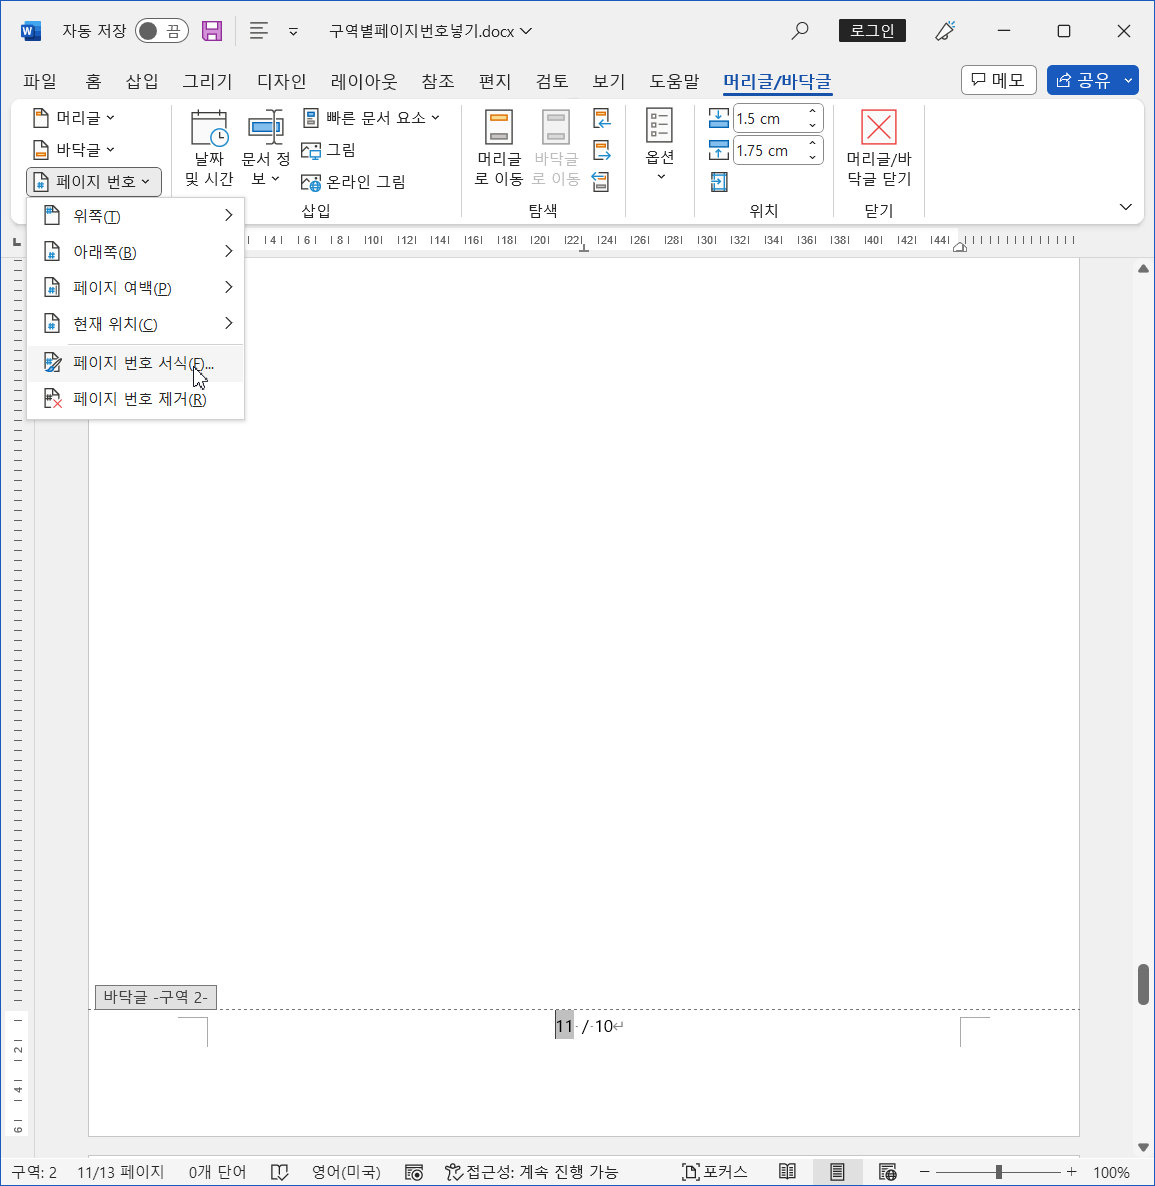Click the 공유 button
Image resolution: width=1155 pixels, height=1186 pixels.
click(1083, 80)
